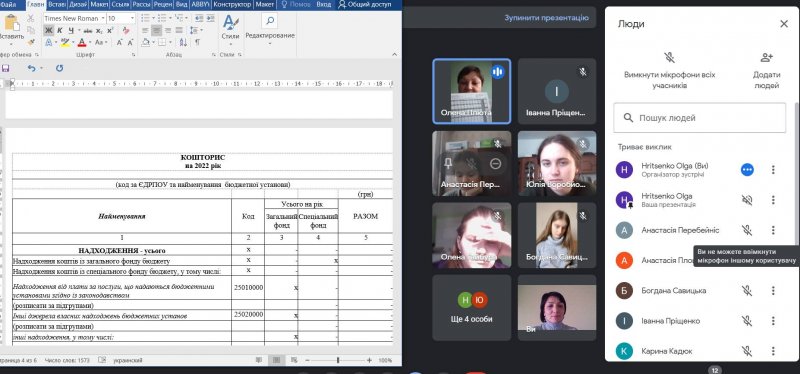Apply text highlight color

[65, 42]
